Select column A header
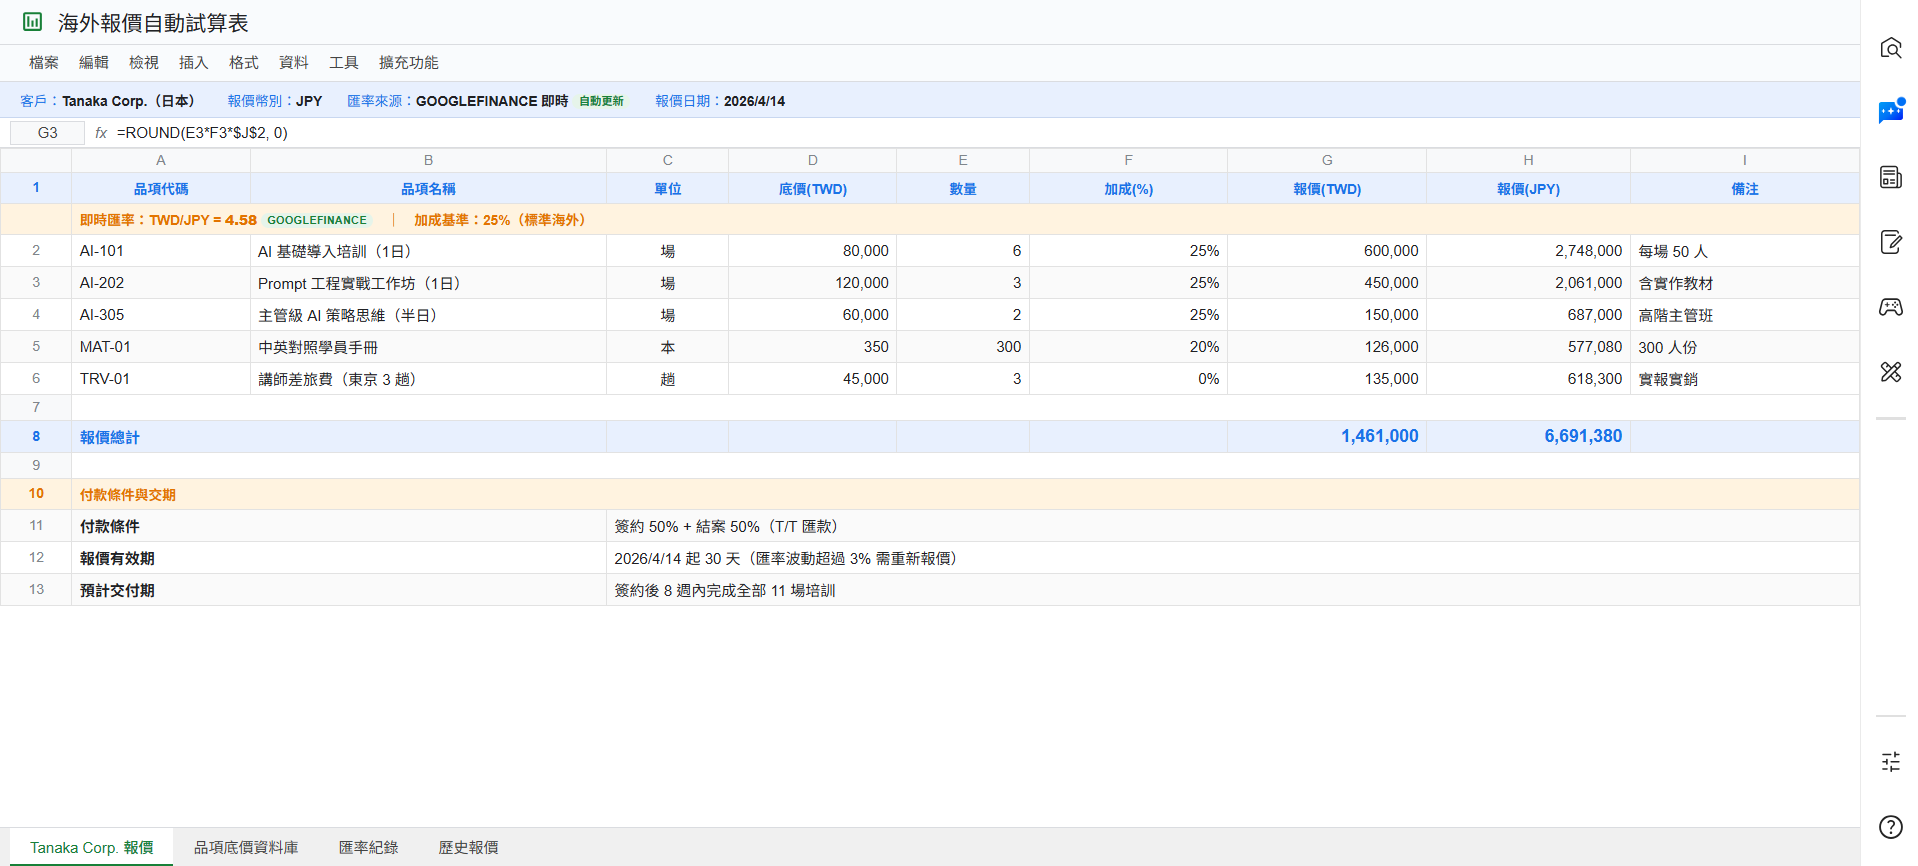1918x866 pixels. [161, 160]
